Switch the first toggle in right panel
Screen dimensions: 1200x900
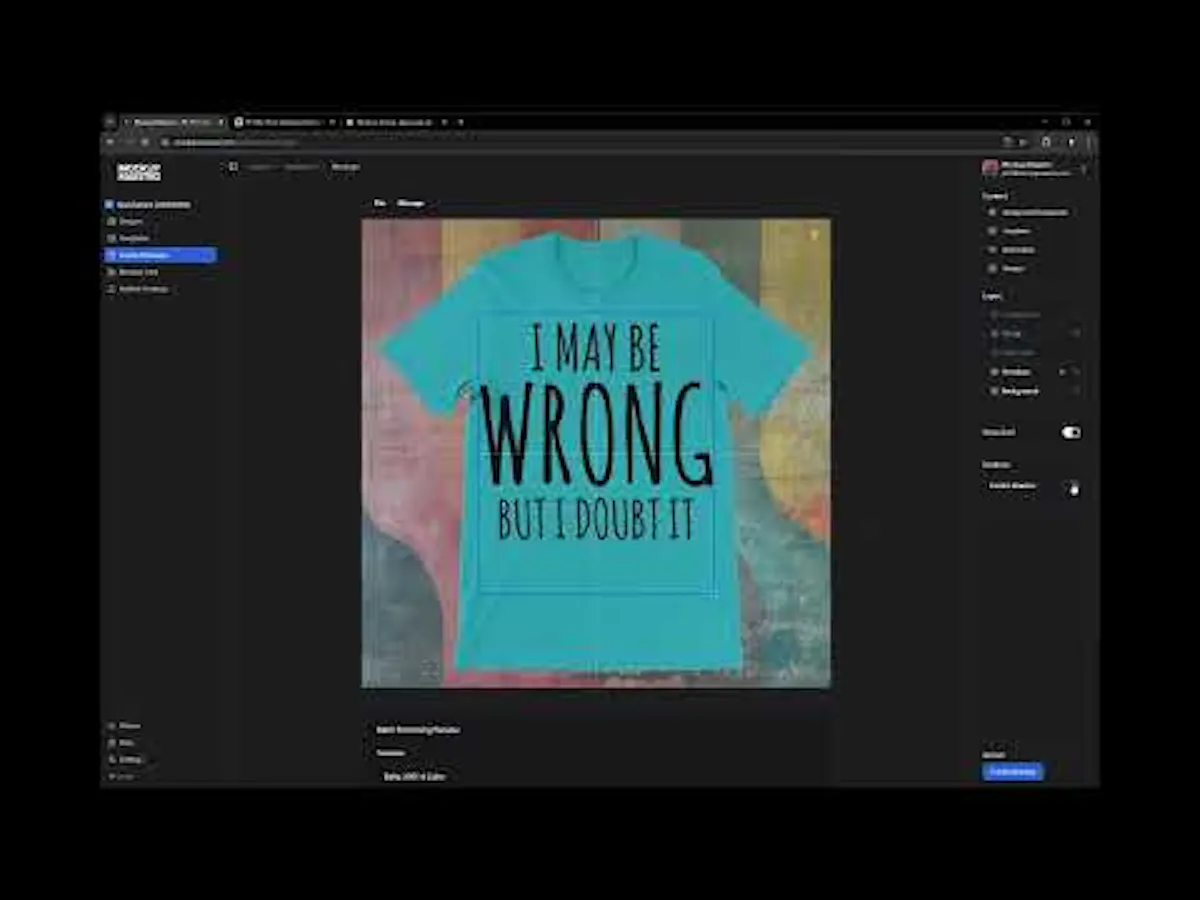[x=1071, y=432]
